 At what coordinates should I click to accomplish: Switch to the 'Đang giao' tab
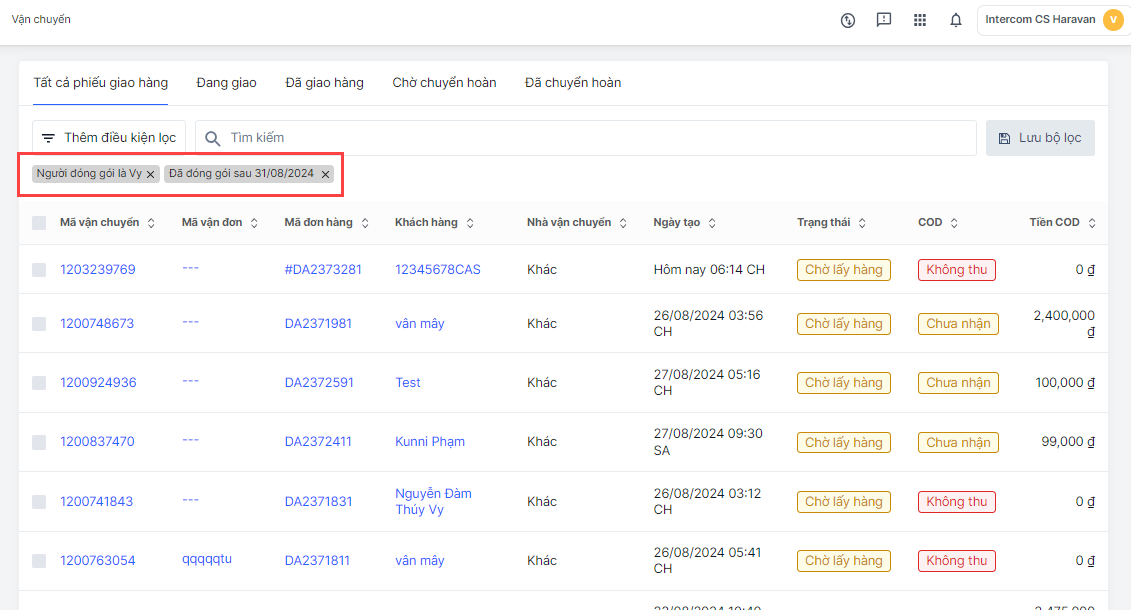226,83
